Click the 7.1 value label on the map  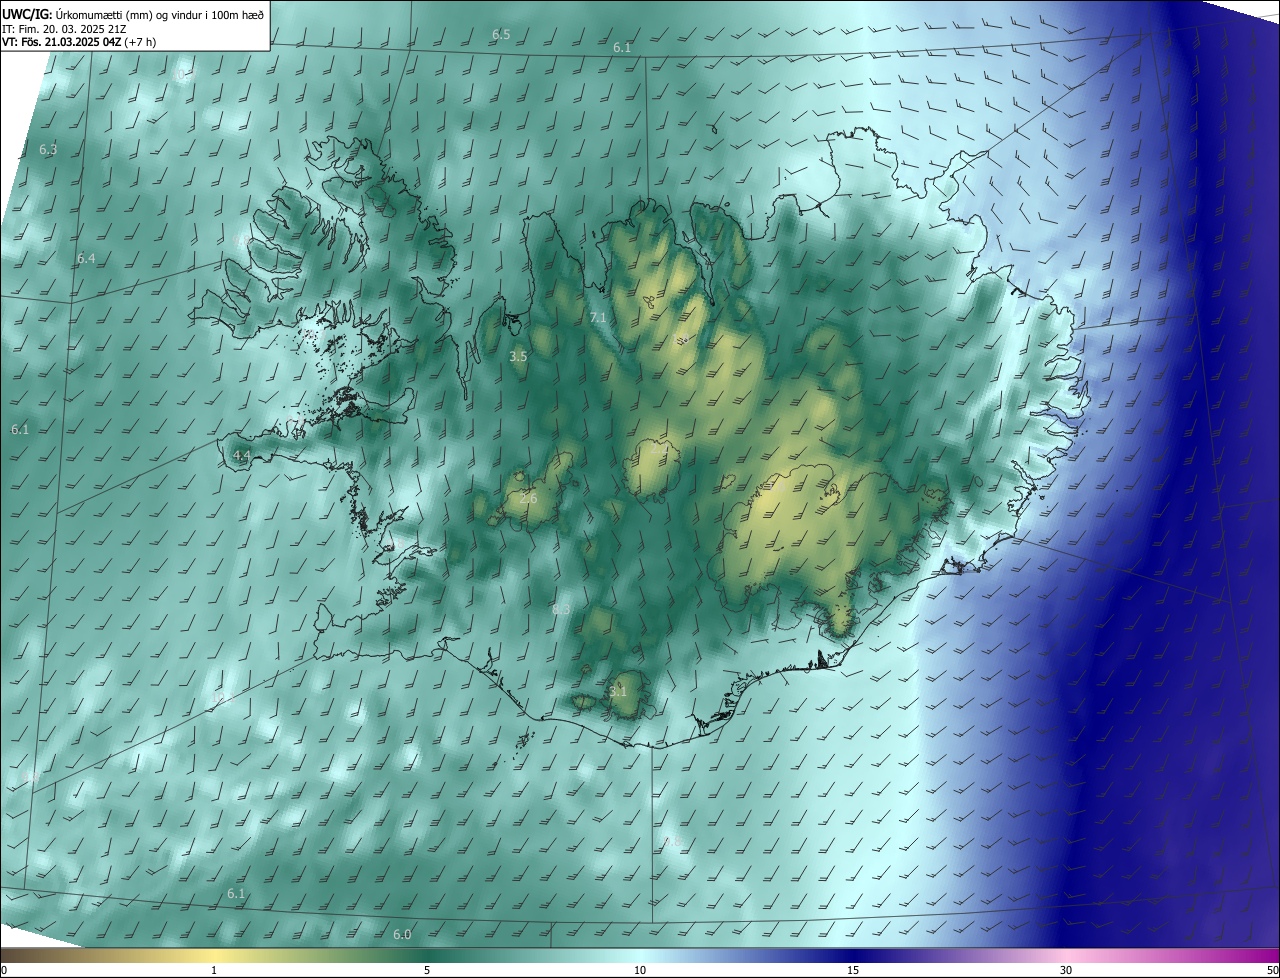pyautogui.click(x=598, y=317)
